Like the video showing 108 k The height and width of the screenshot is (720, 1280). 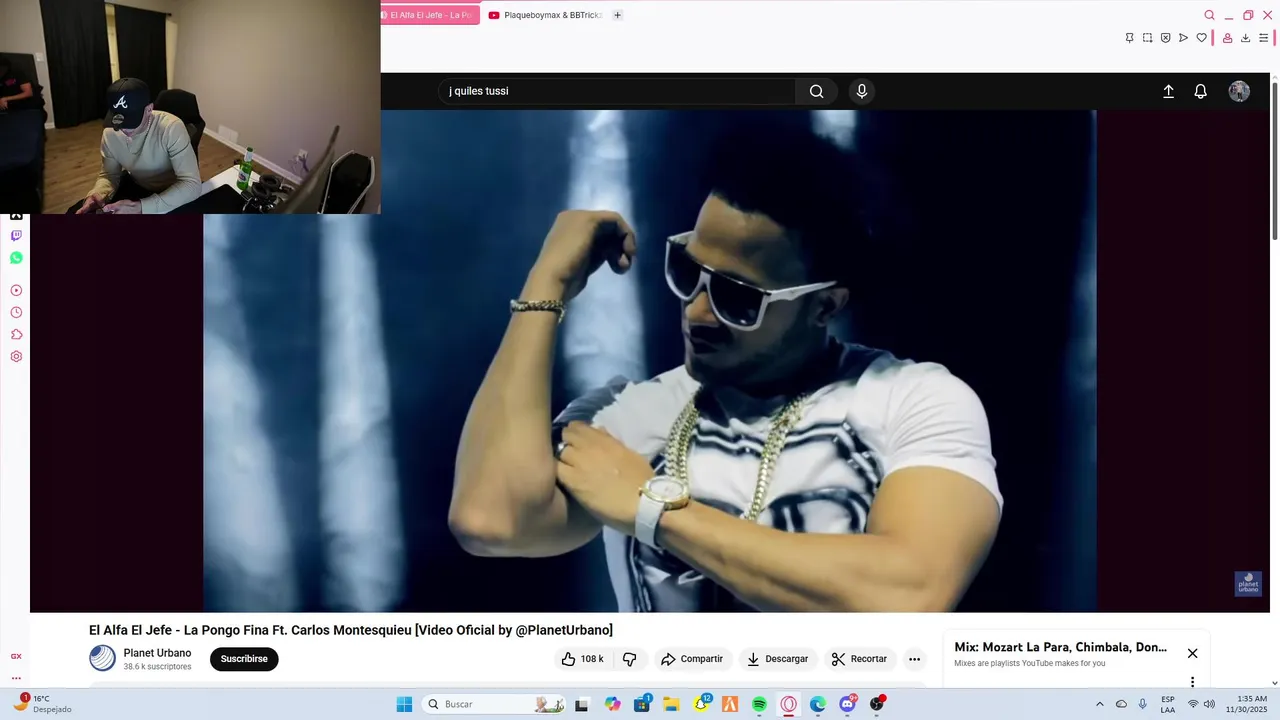[x=582, y=659]
